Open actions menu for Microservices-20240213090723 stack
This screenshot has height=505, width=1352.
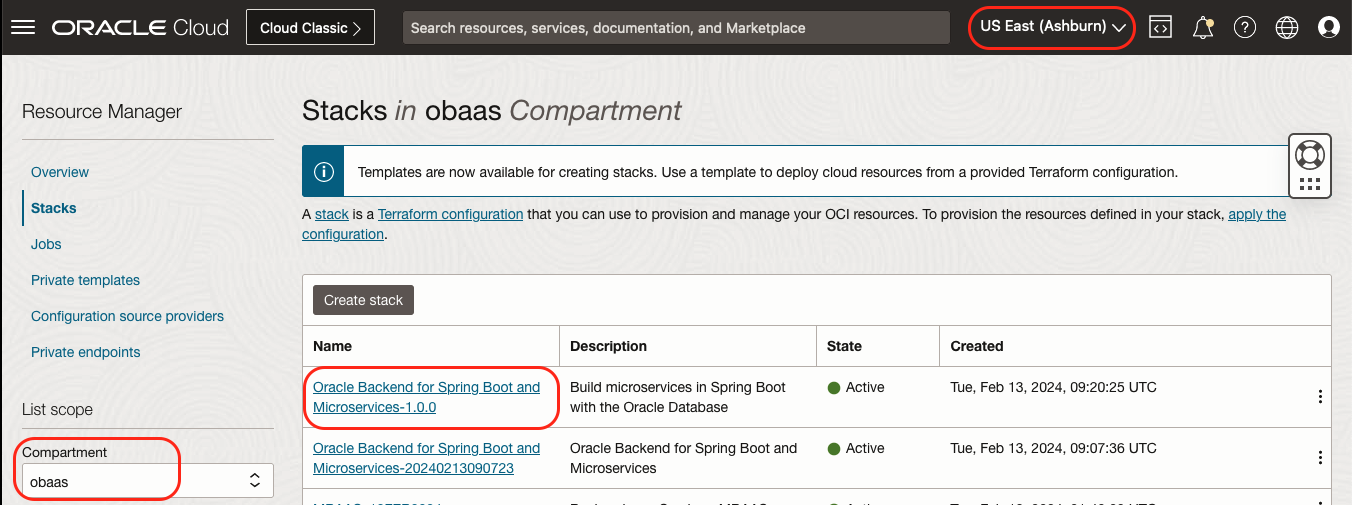coord(1320,458)
